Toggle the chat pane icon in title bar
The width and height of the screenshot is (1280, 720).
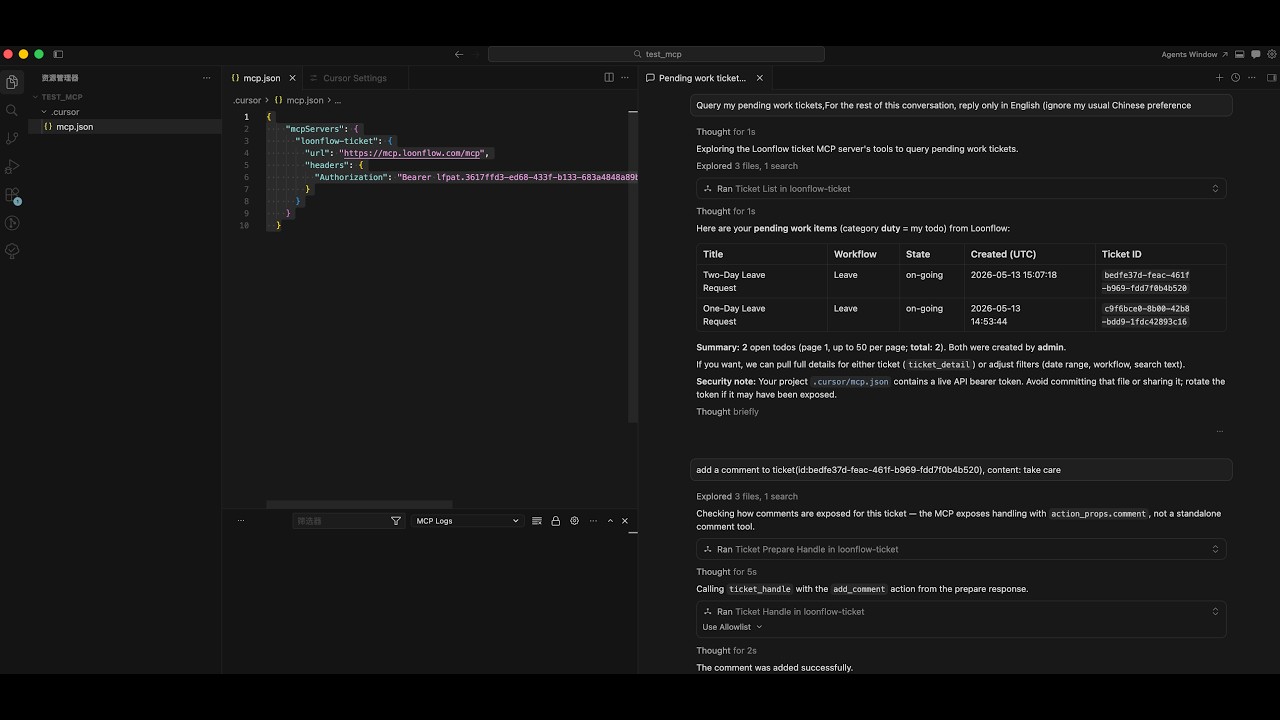click(1254, 54)
